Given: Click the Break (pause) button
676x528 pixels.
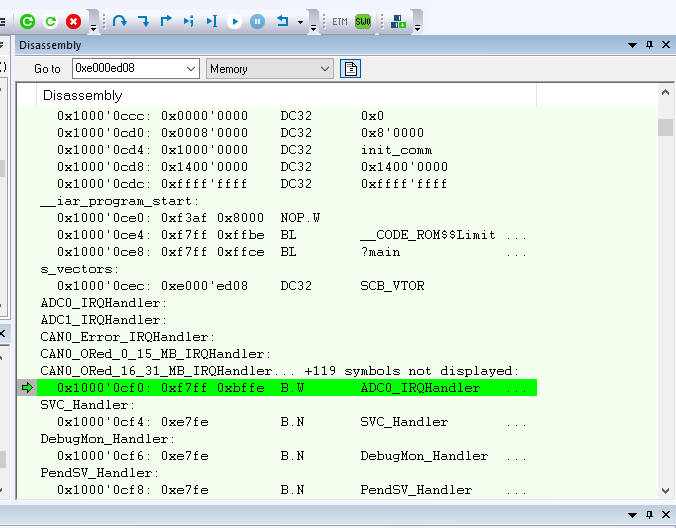Looking at the screenshot, I should [257, 21].
